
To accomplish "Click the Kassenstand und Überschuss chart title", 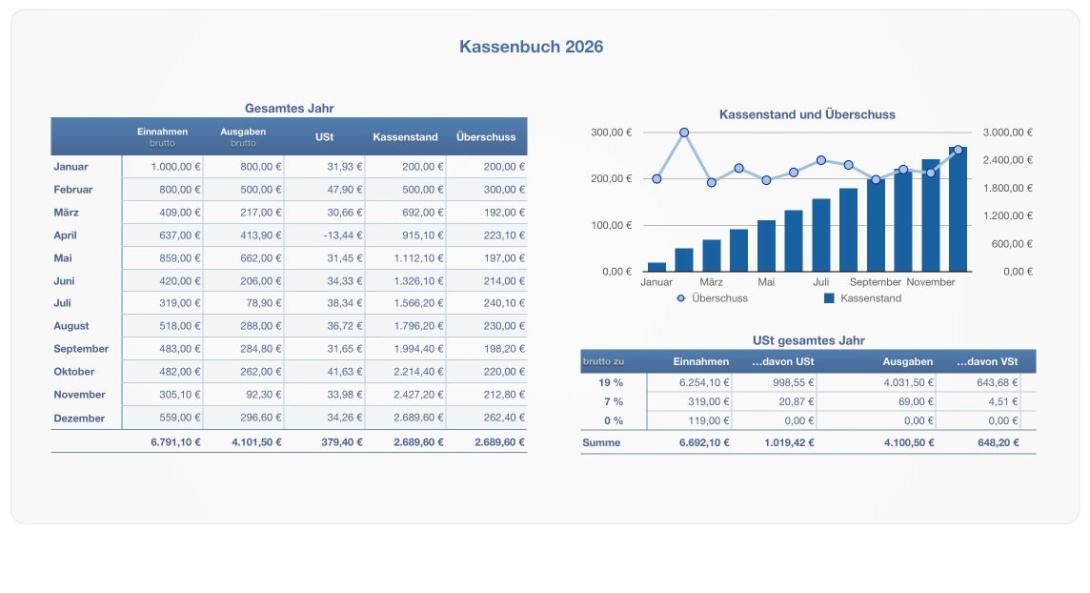I will tap(807, 115).
